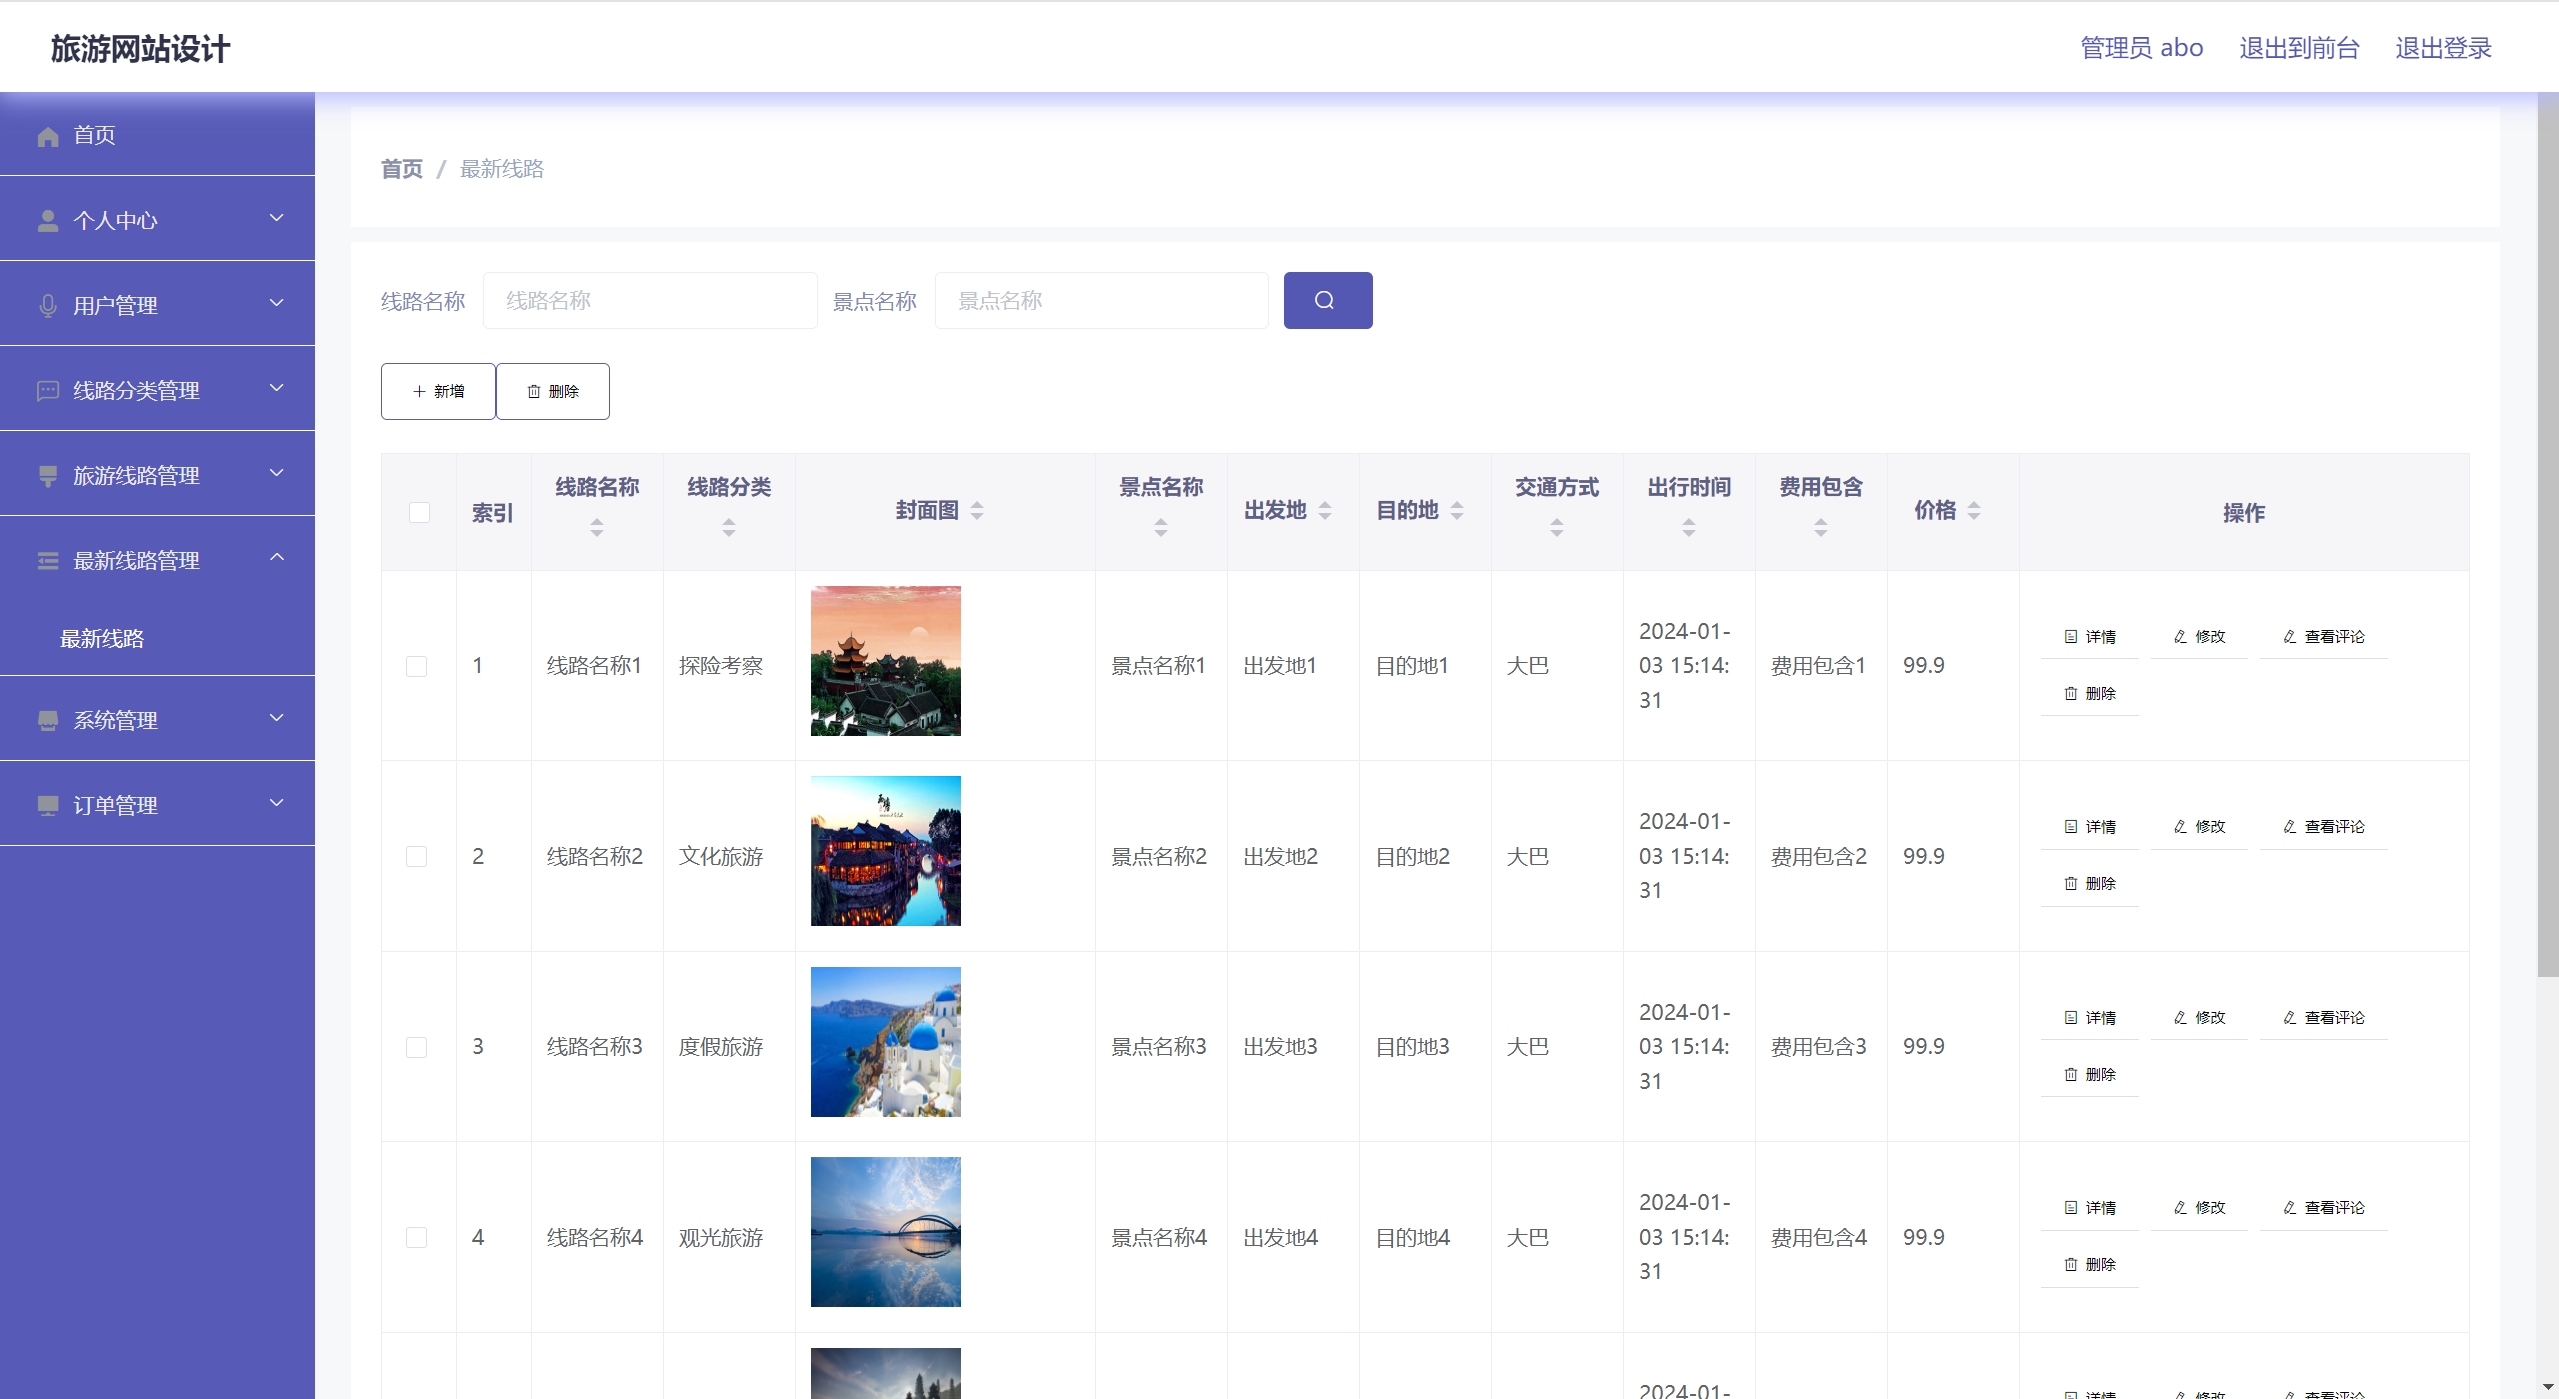This screenshot has height=1399, width=2559.
Task: Sort table by 出发地 column arrows
Action: [x=1324, y=511]
